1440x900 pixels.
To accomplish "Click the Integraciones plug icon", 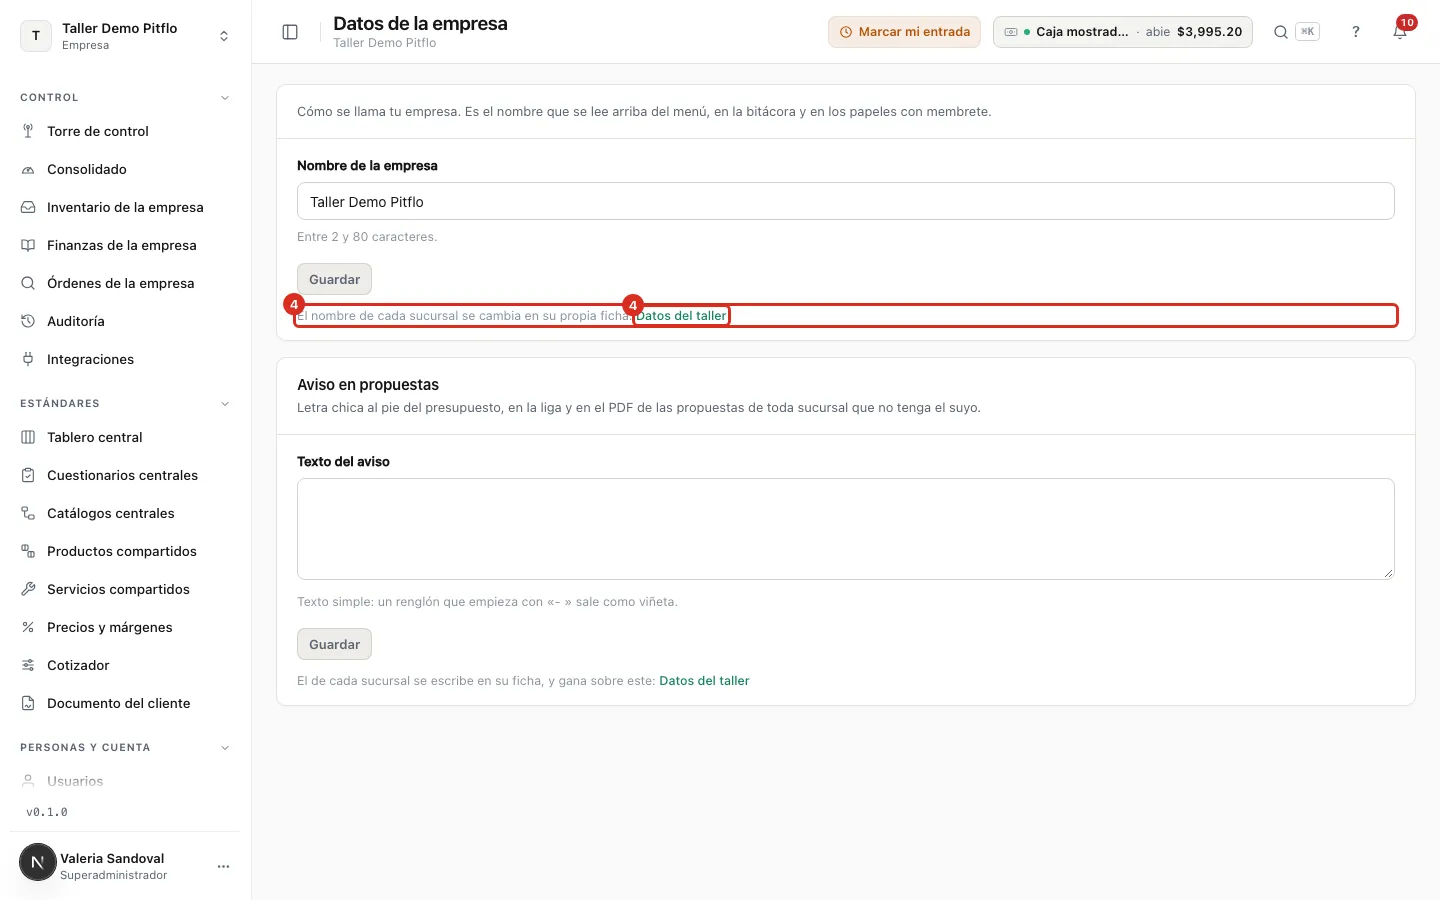I will pos(28,359).
